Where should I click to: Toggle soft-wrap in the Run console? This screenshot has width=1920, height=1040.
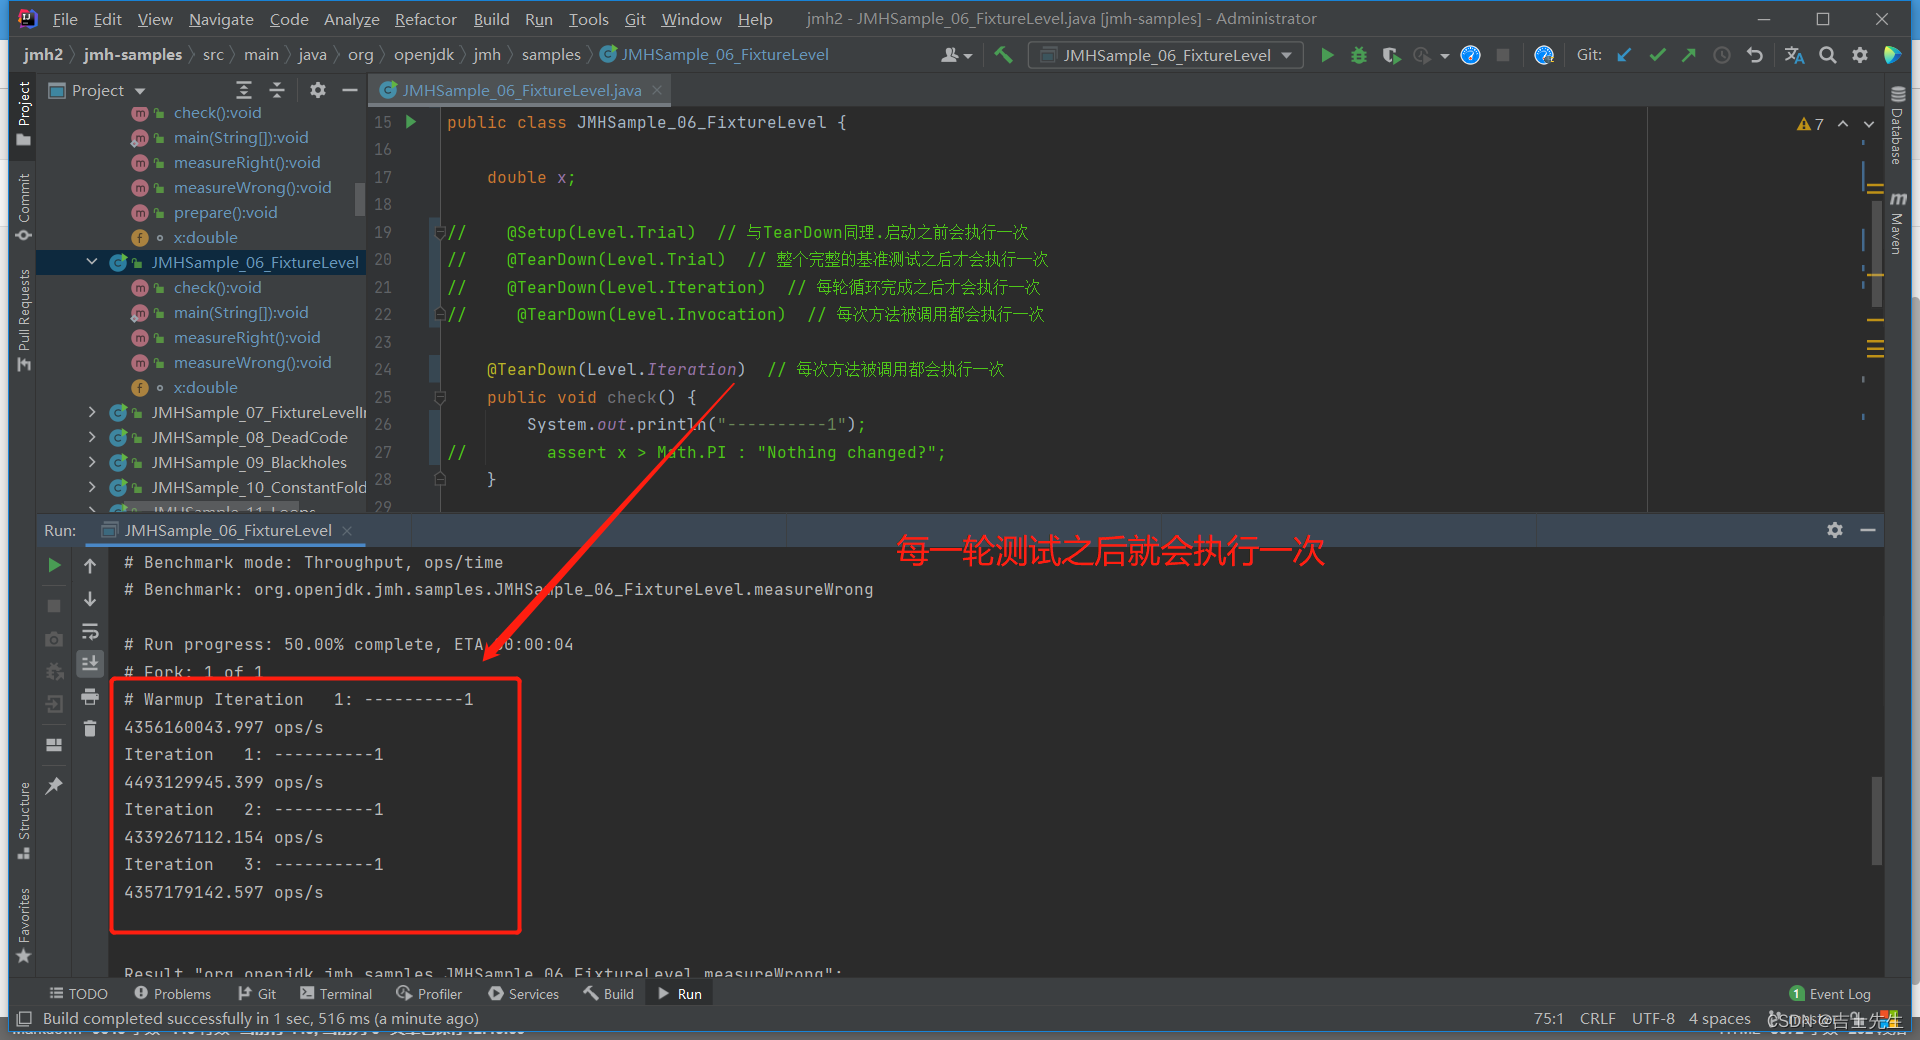coord(90,631)
